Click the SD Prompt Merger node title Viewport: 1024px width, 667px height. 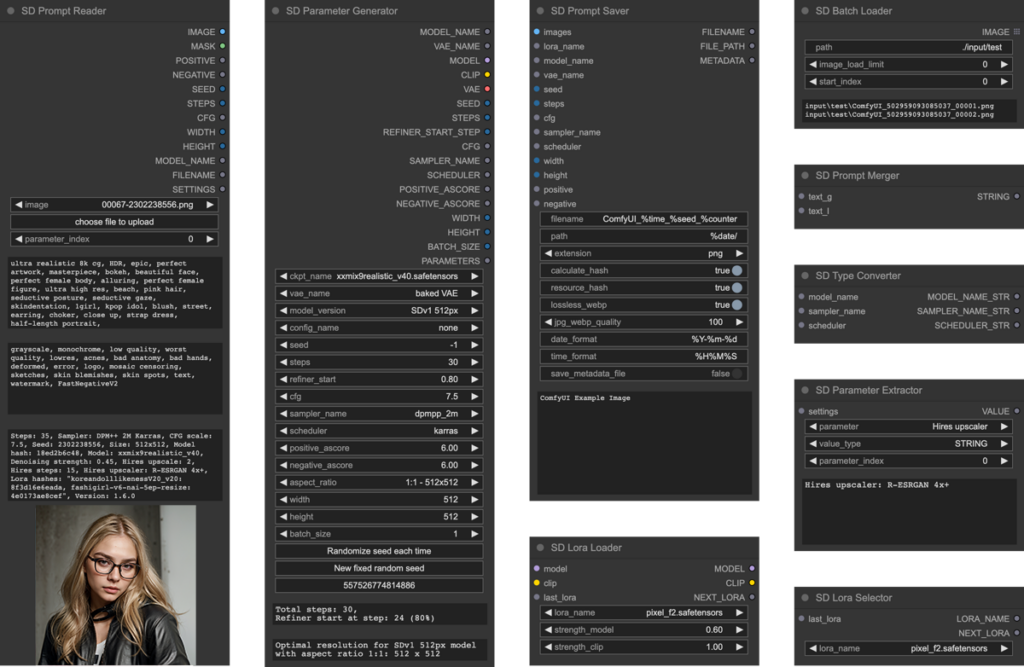coord(857,175)
